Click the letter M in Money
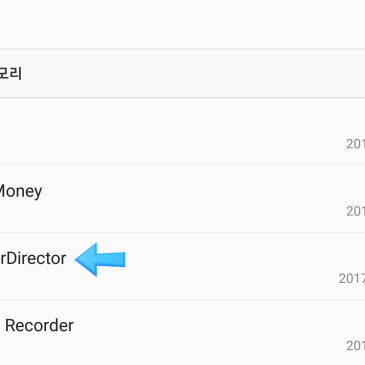The image size is (365, 365). [x=3, y=191]
